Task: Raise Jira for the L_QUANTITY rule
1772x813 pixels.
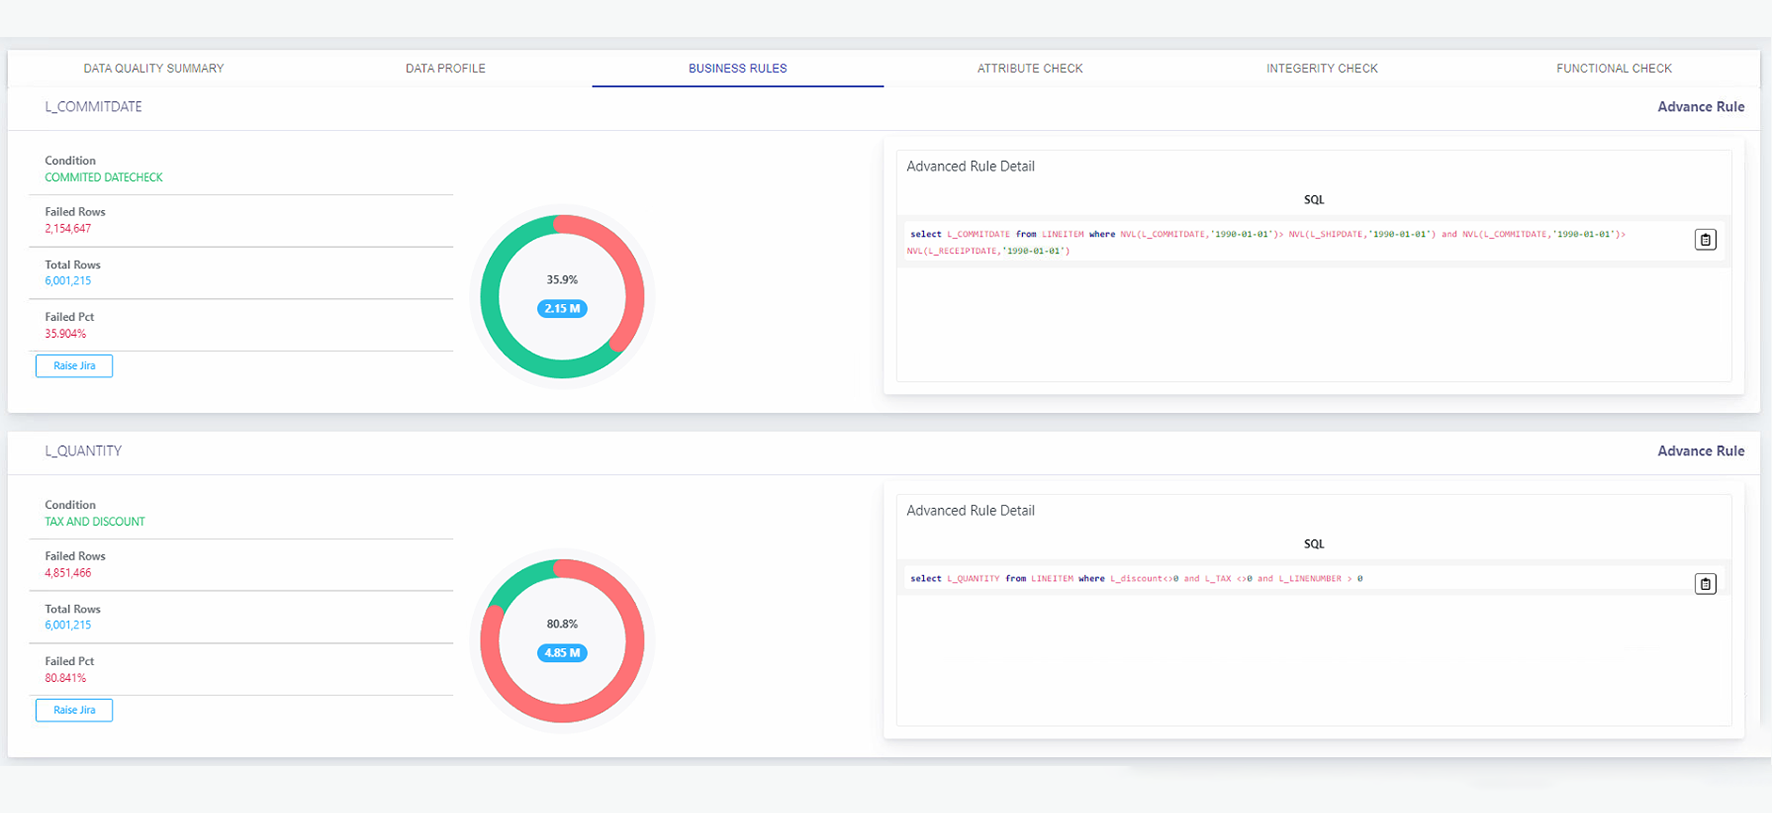Action: point(74,710)
